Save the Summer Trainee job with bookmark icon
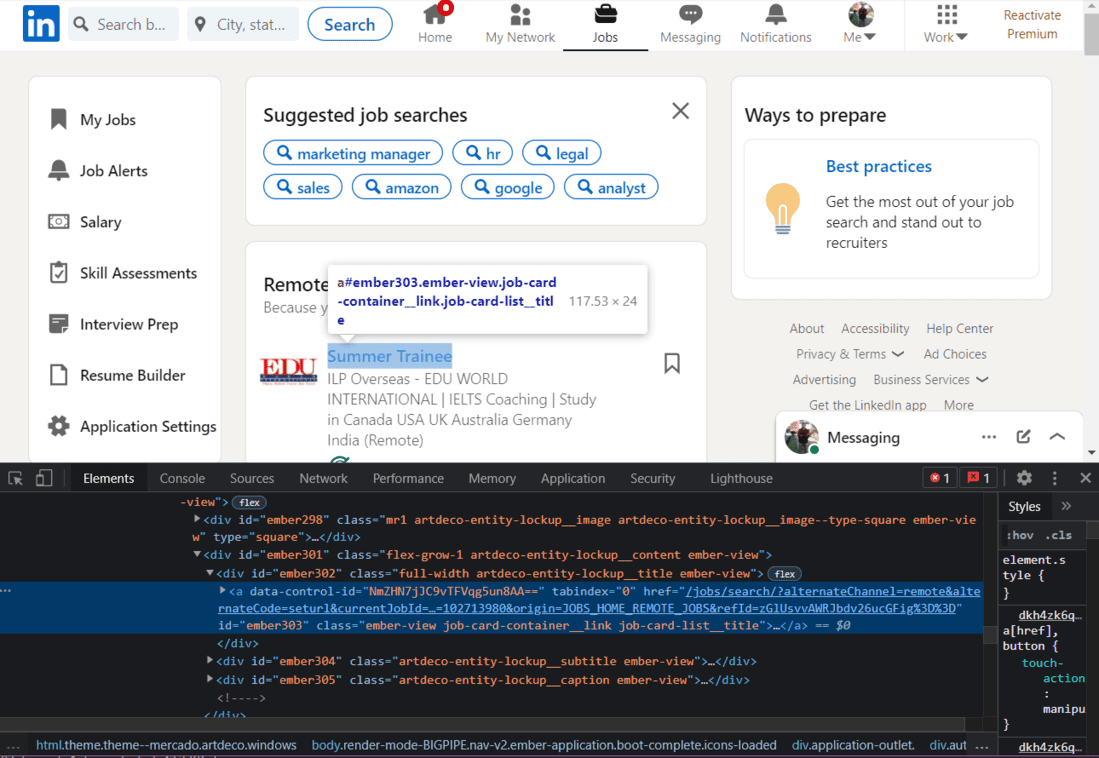The height and width of the screenshot is (758, 1099). point(671,363)
